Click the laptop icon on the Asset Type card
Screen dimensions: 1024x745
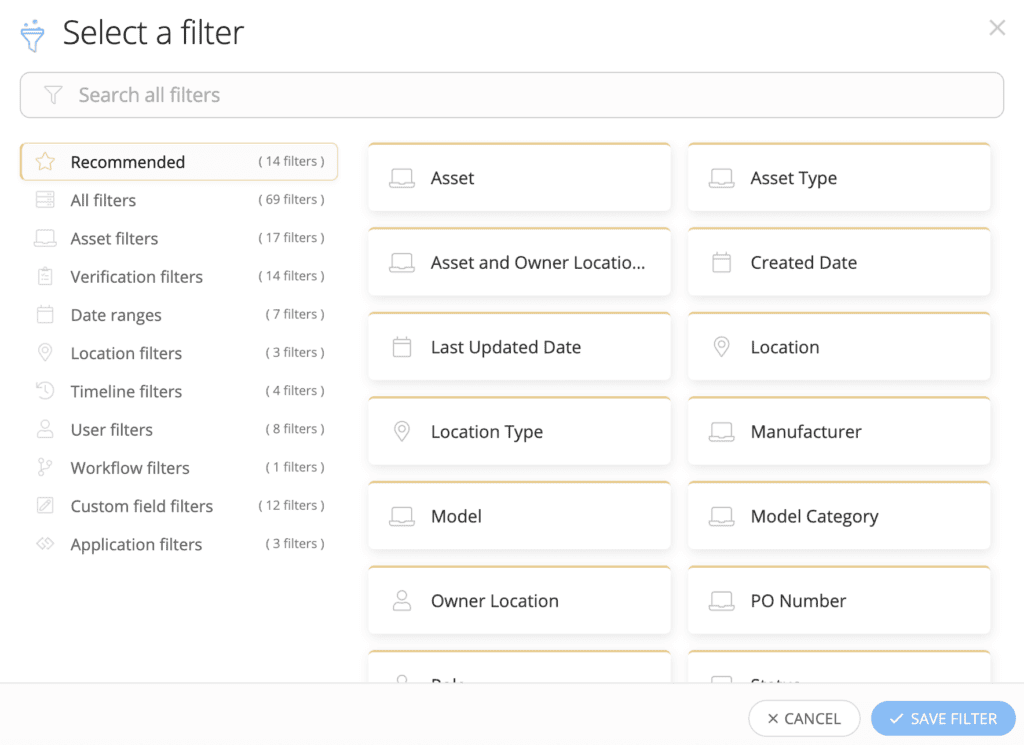point(722,178)
